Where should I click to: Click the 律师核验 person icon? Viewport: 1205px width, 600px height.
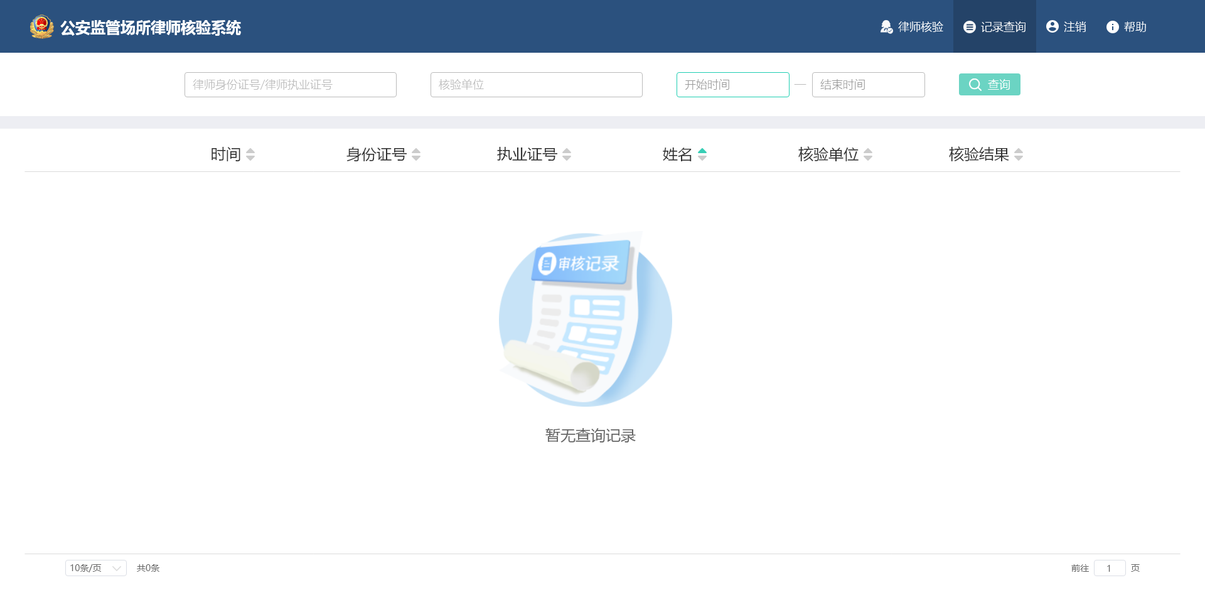click(886, 27)
